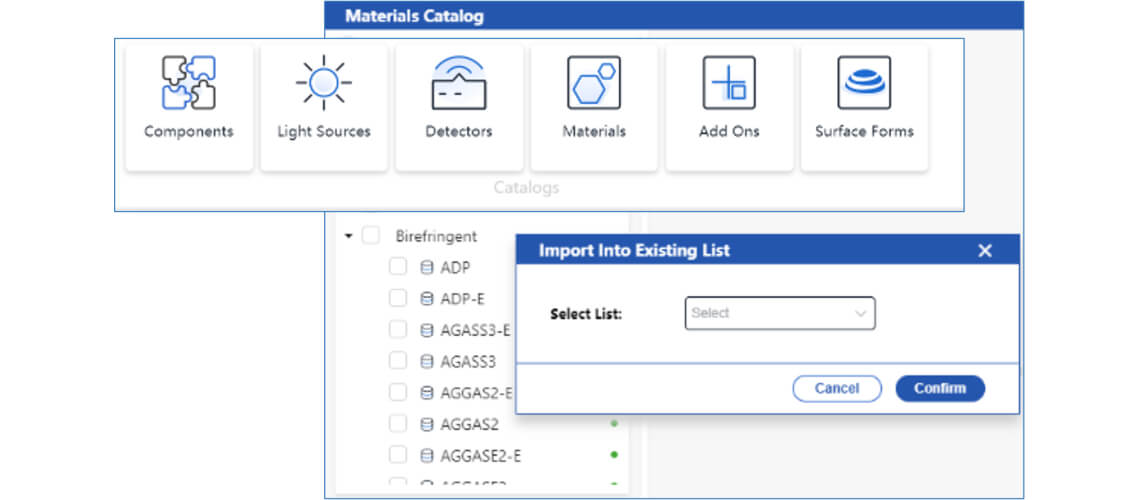Enable the AGGAS2 material checkbox
Screen dimensions: 1140x500
(398, 424)
